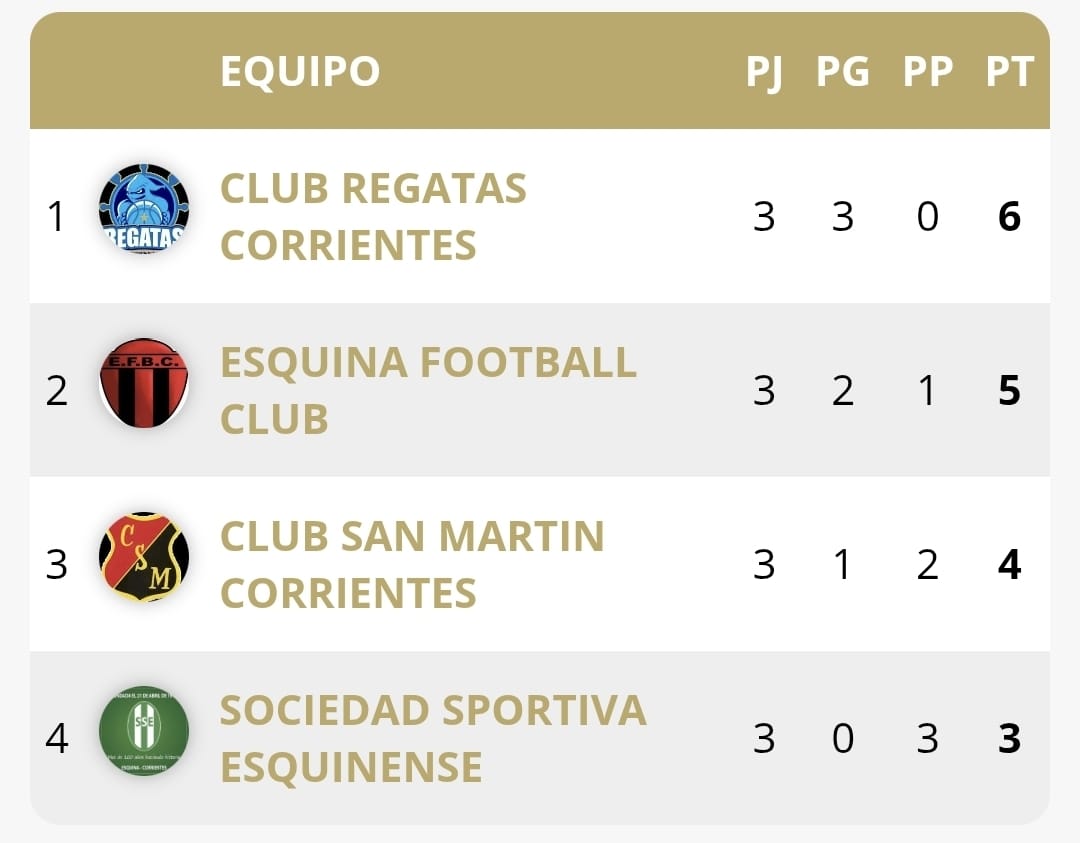Open the Esquina Football Club team link

point(428,390)
